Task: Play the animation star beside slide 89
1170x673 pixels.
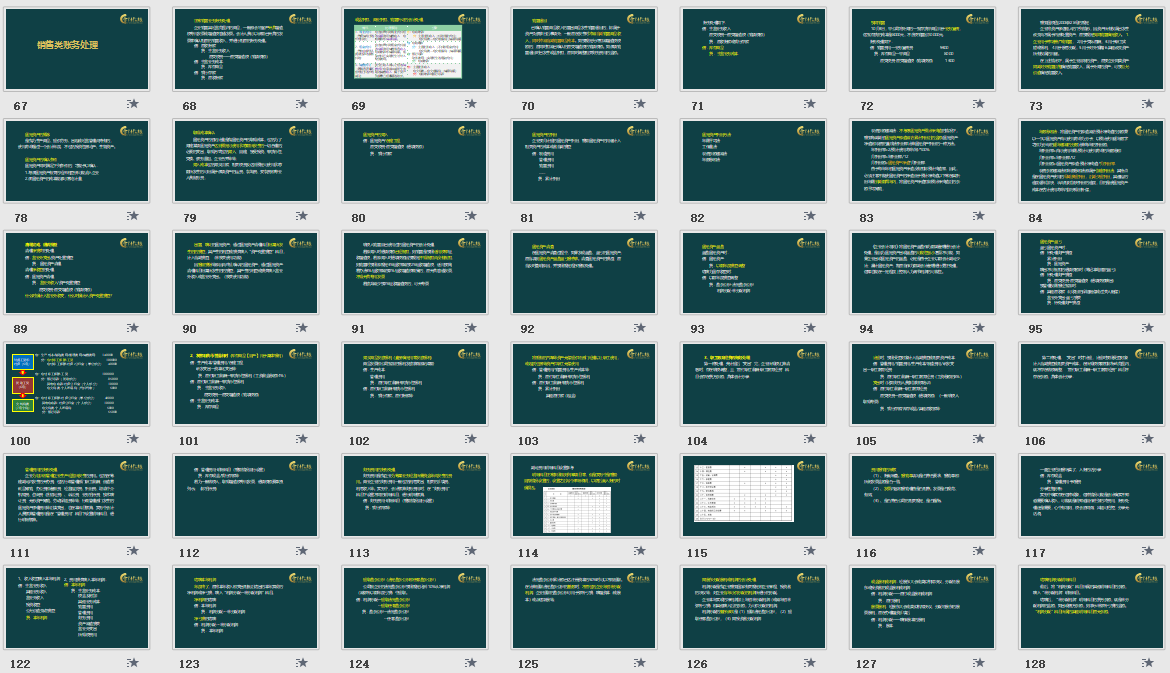Action: 132,328
